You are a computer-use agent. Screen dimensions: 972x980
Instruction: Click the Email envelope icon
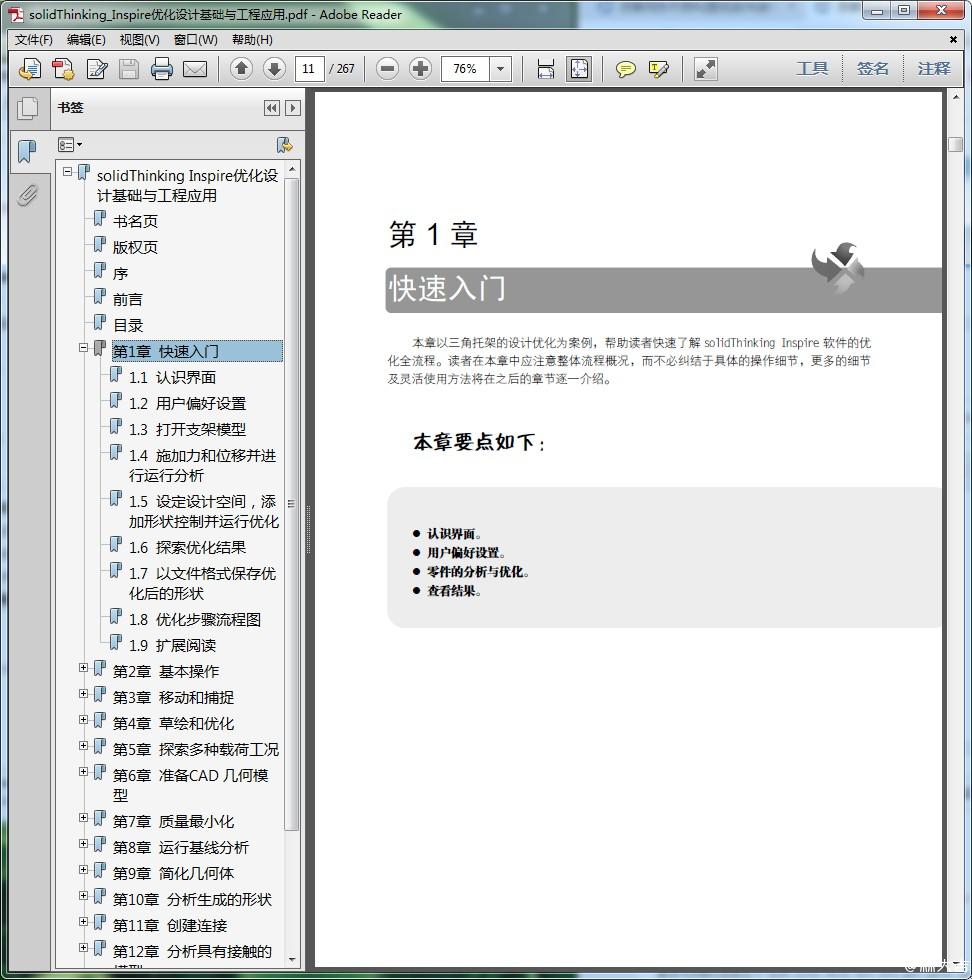pos(195,69)
